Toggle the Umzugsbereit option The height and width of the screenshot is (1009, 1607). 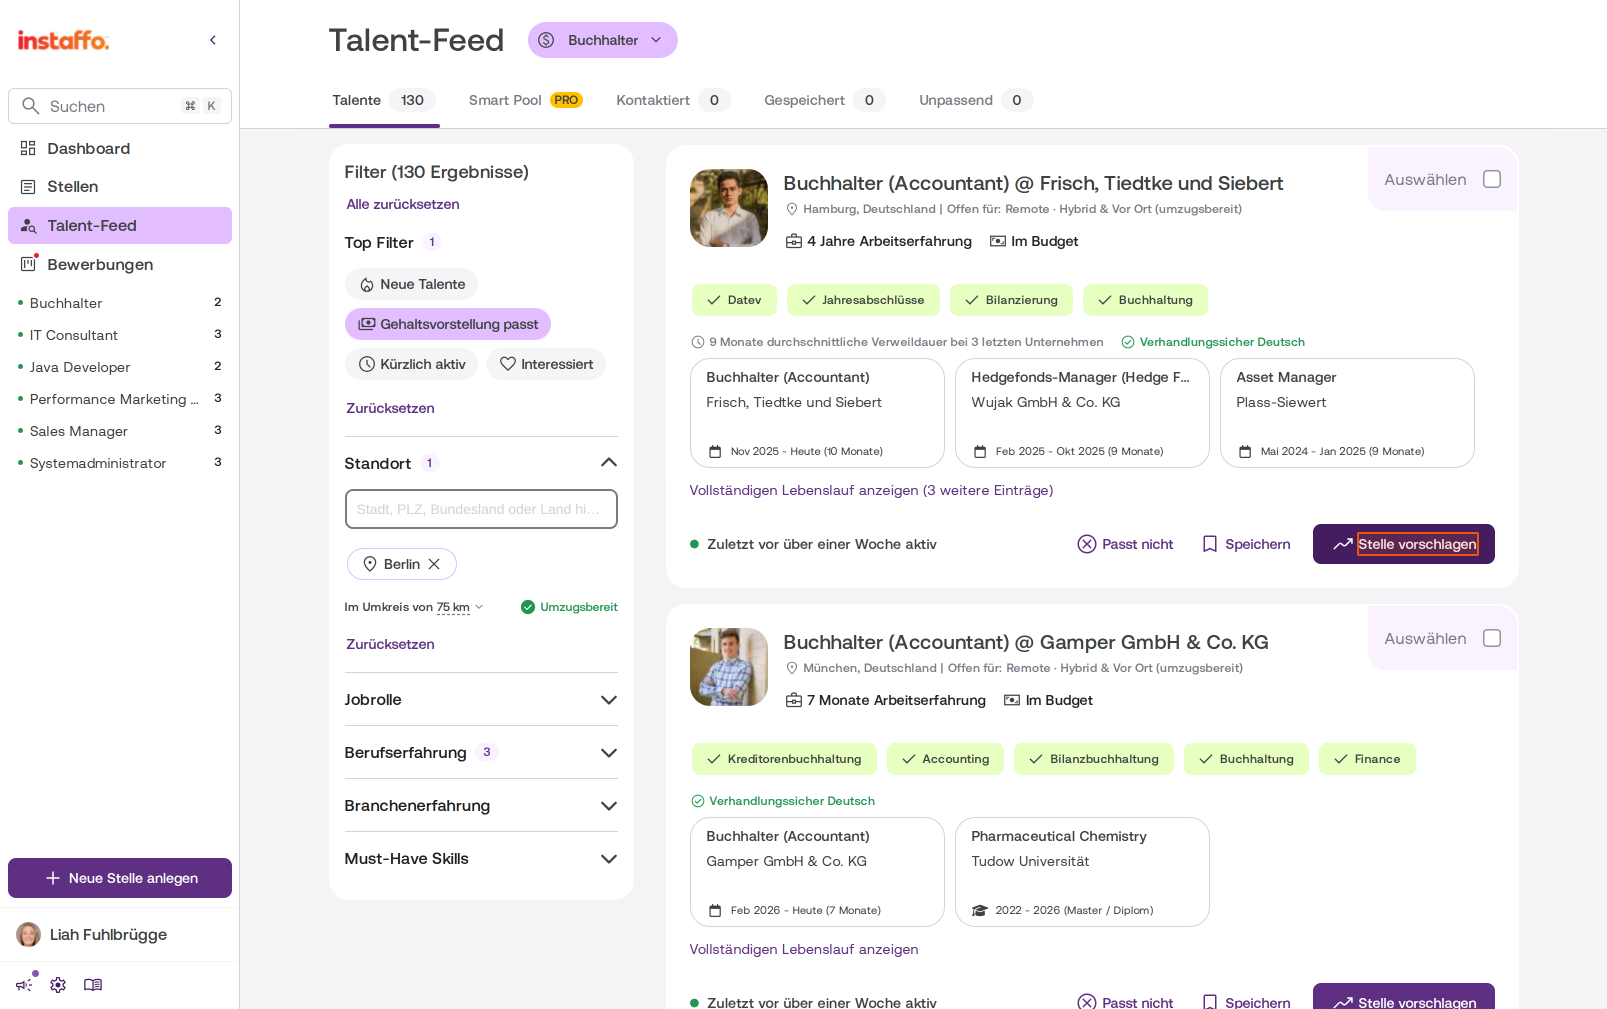pos(569,607)
